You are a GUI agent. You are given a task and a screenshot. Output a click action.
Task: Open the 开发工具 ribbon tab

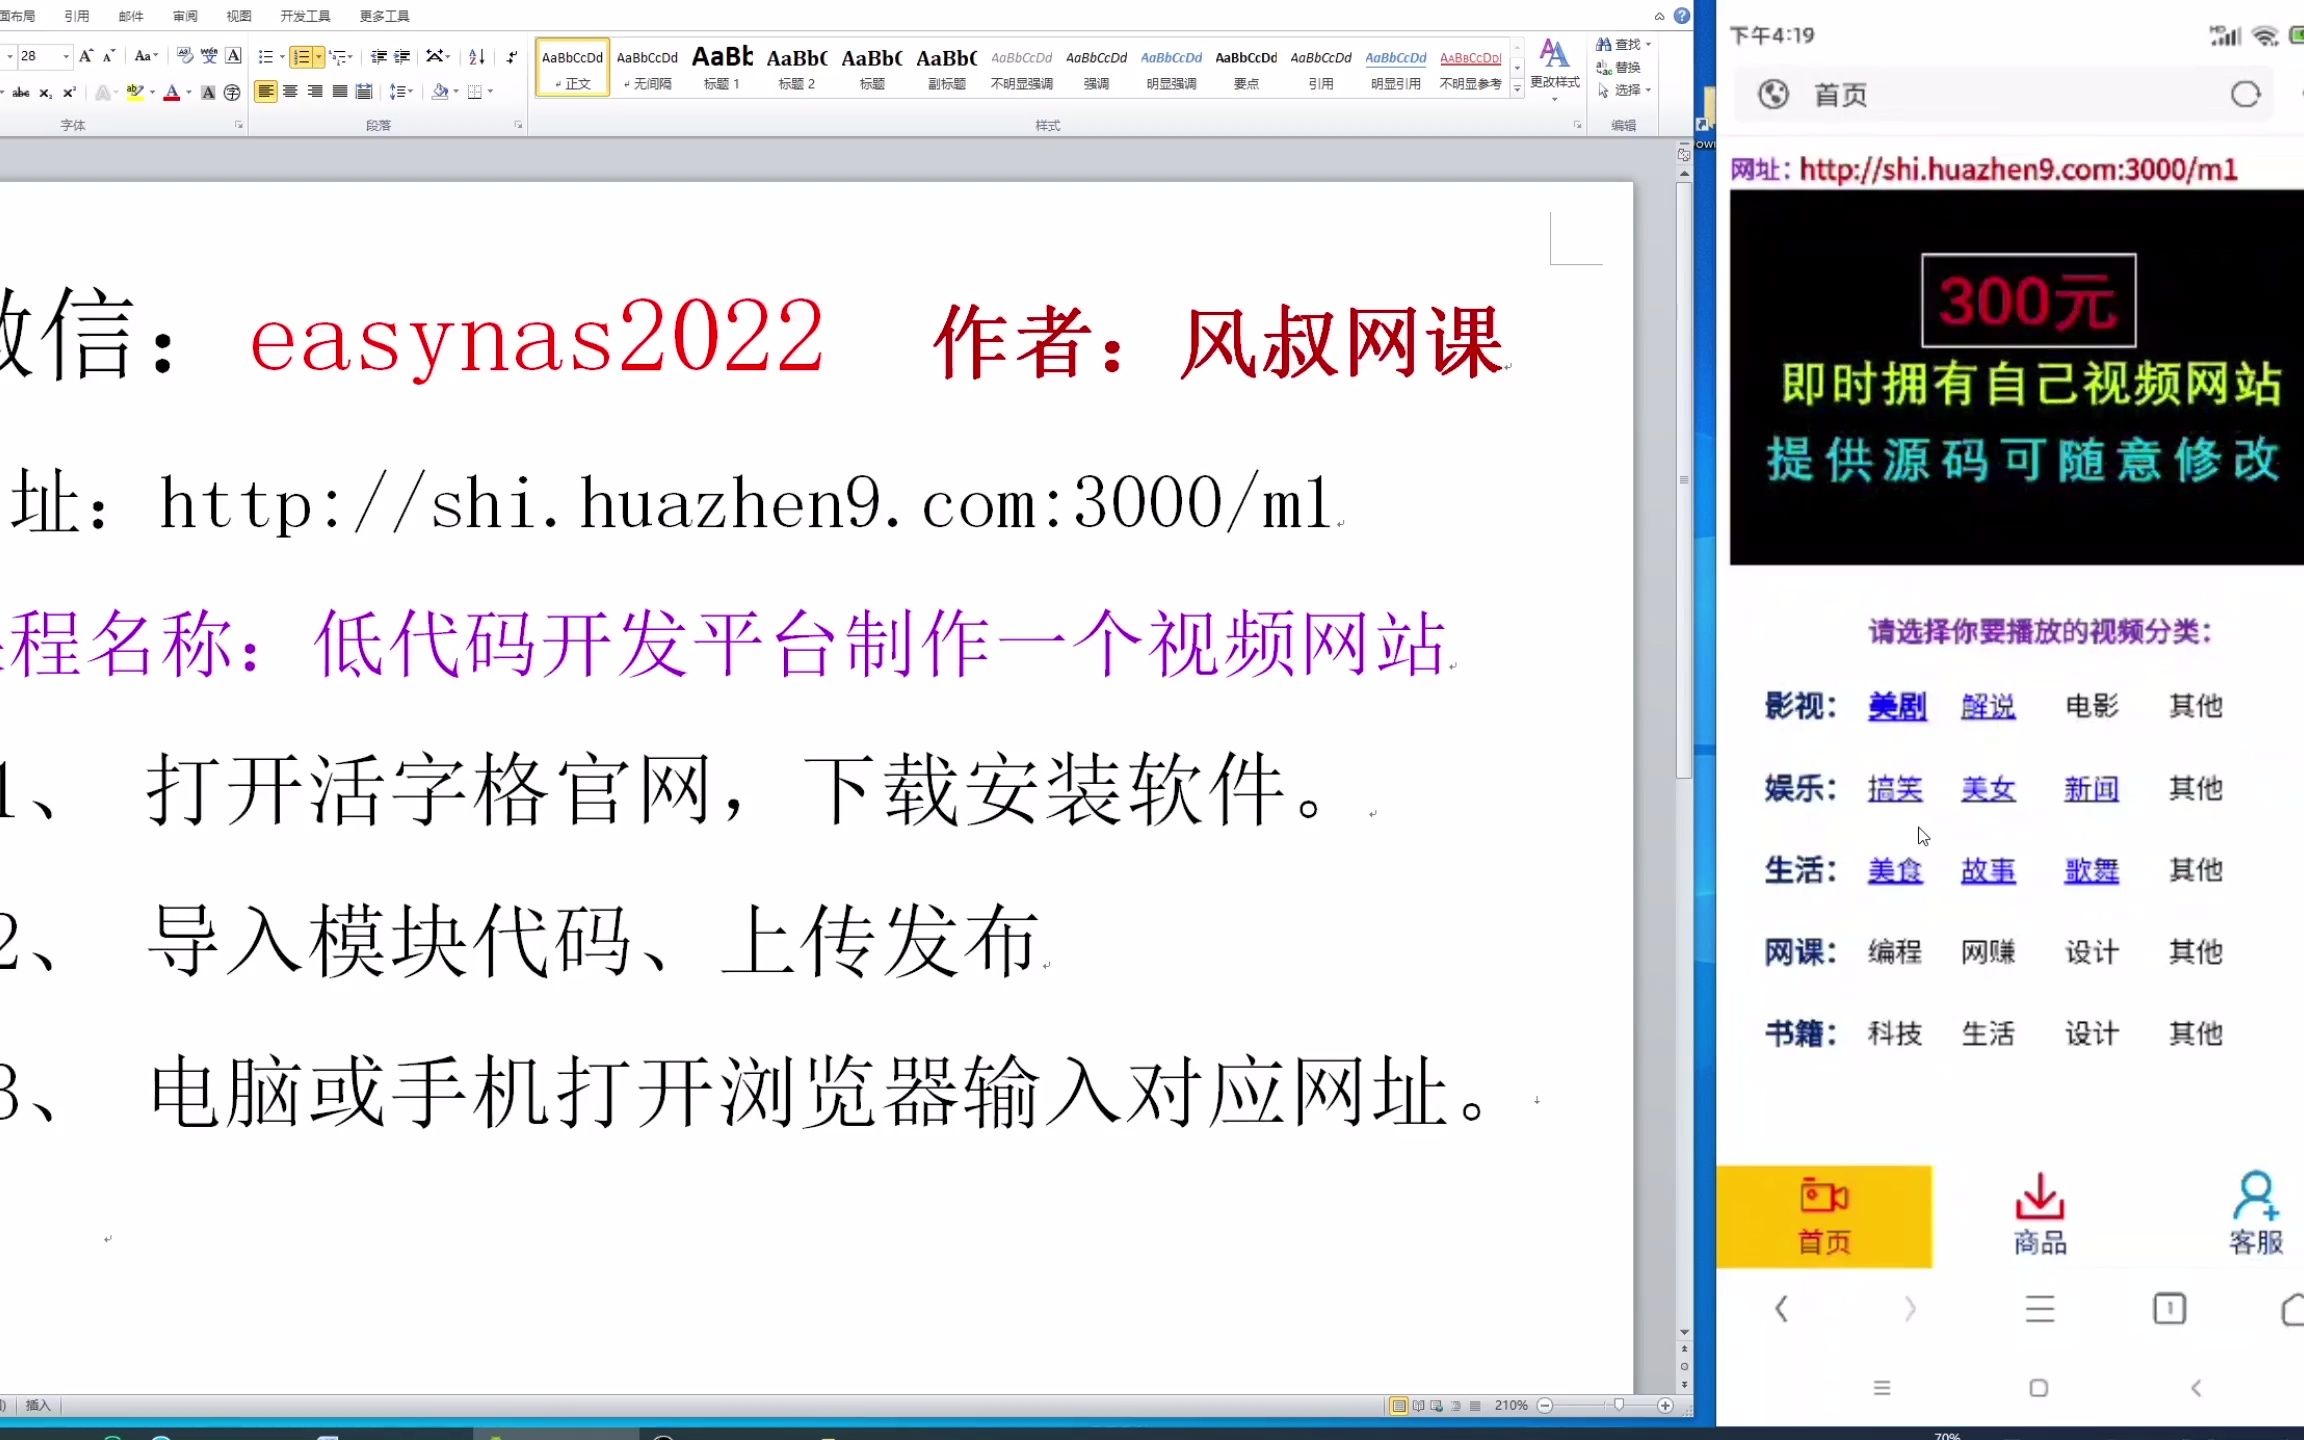pos(305,16)
